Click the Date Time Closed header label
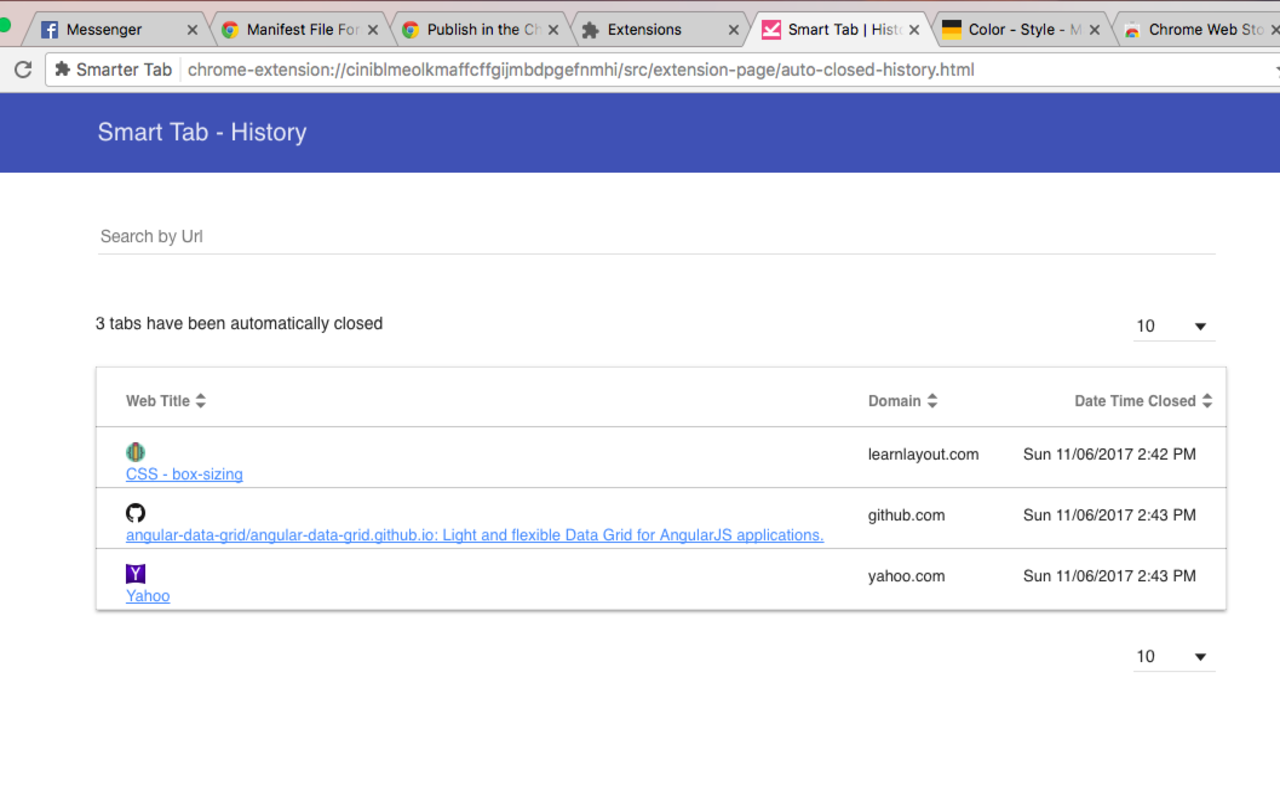The image size is (1280, 800). [1135, 401]
